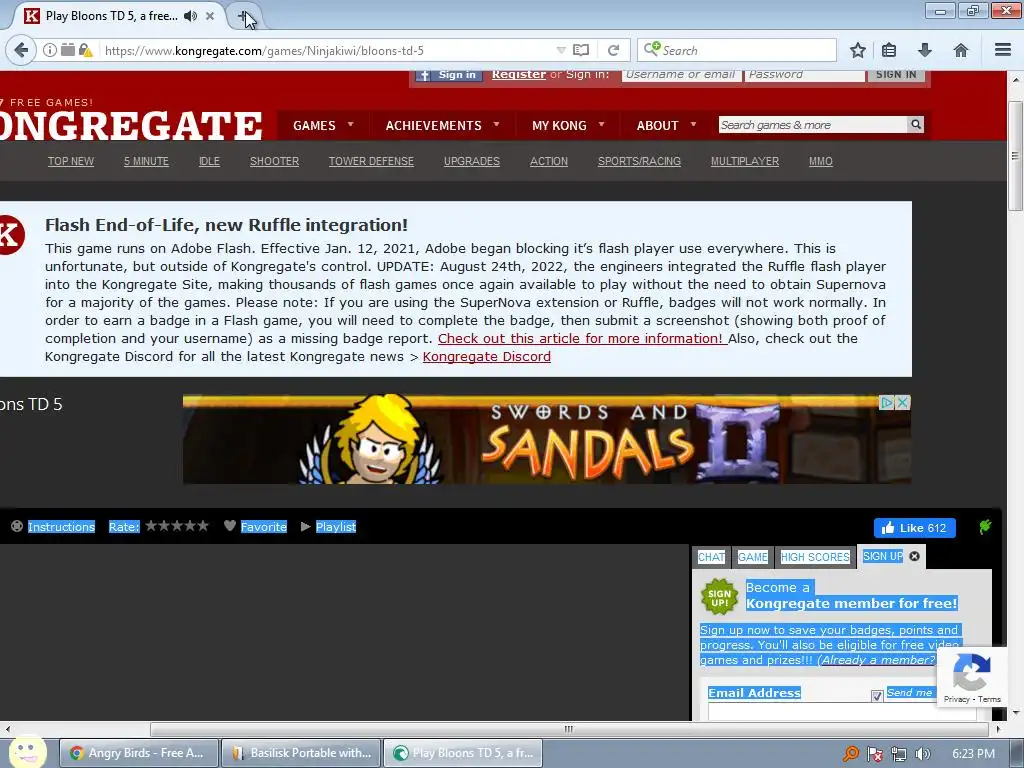The width and height of the screenshot is (1024, 768).
Task: Open a new tab with plus button
Action: click(x=243, y=16)
